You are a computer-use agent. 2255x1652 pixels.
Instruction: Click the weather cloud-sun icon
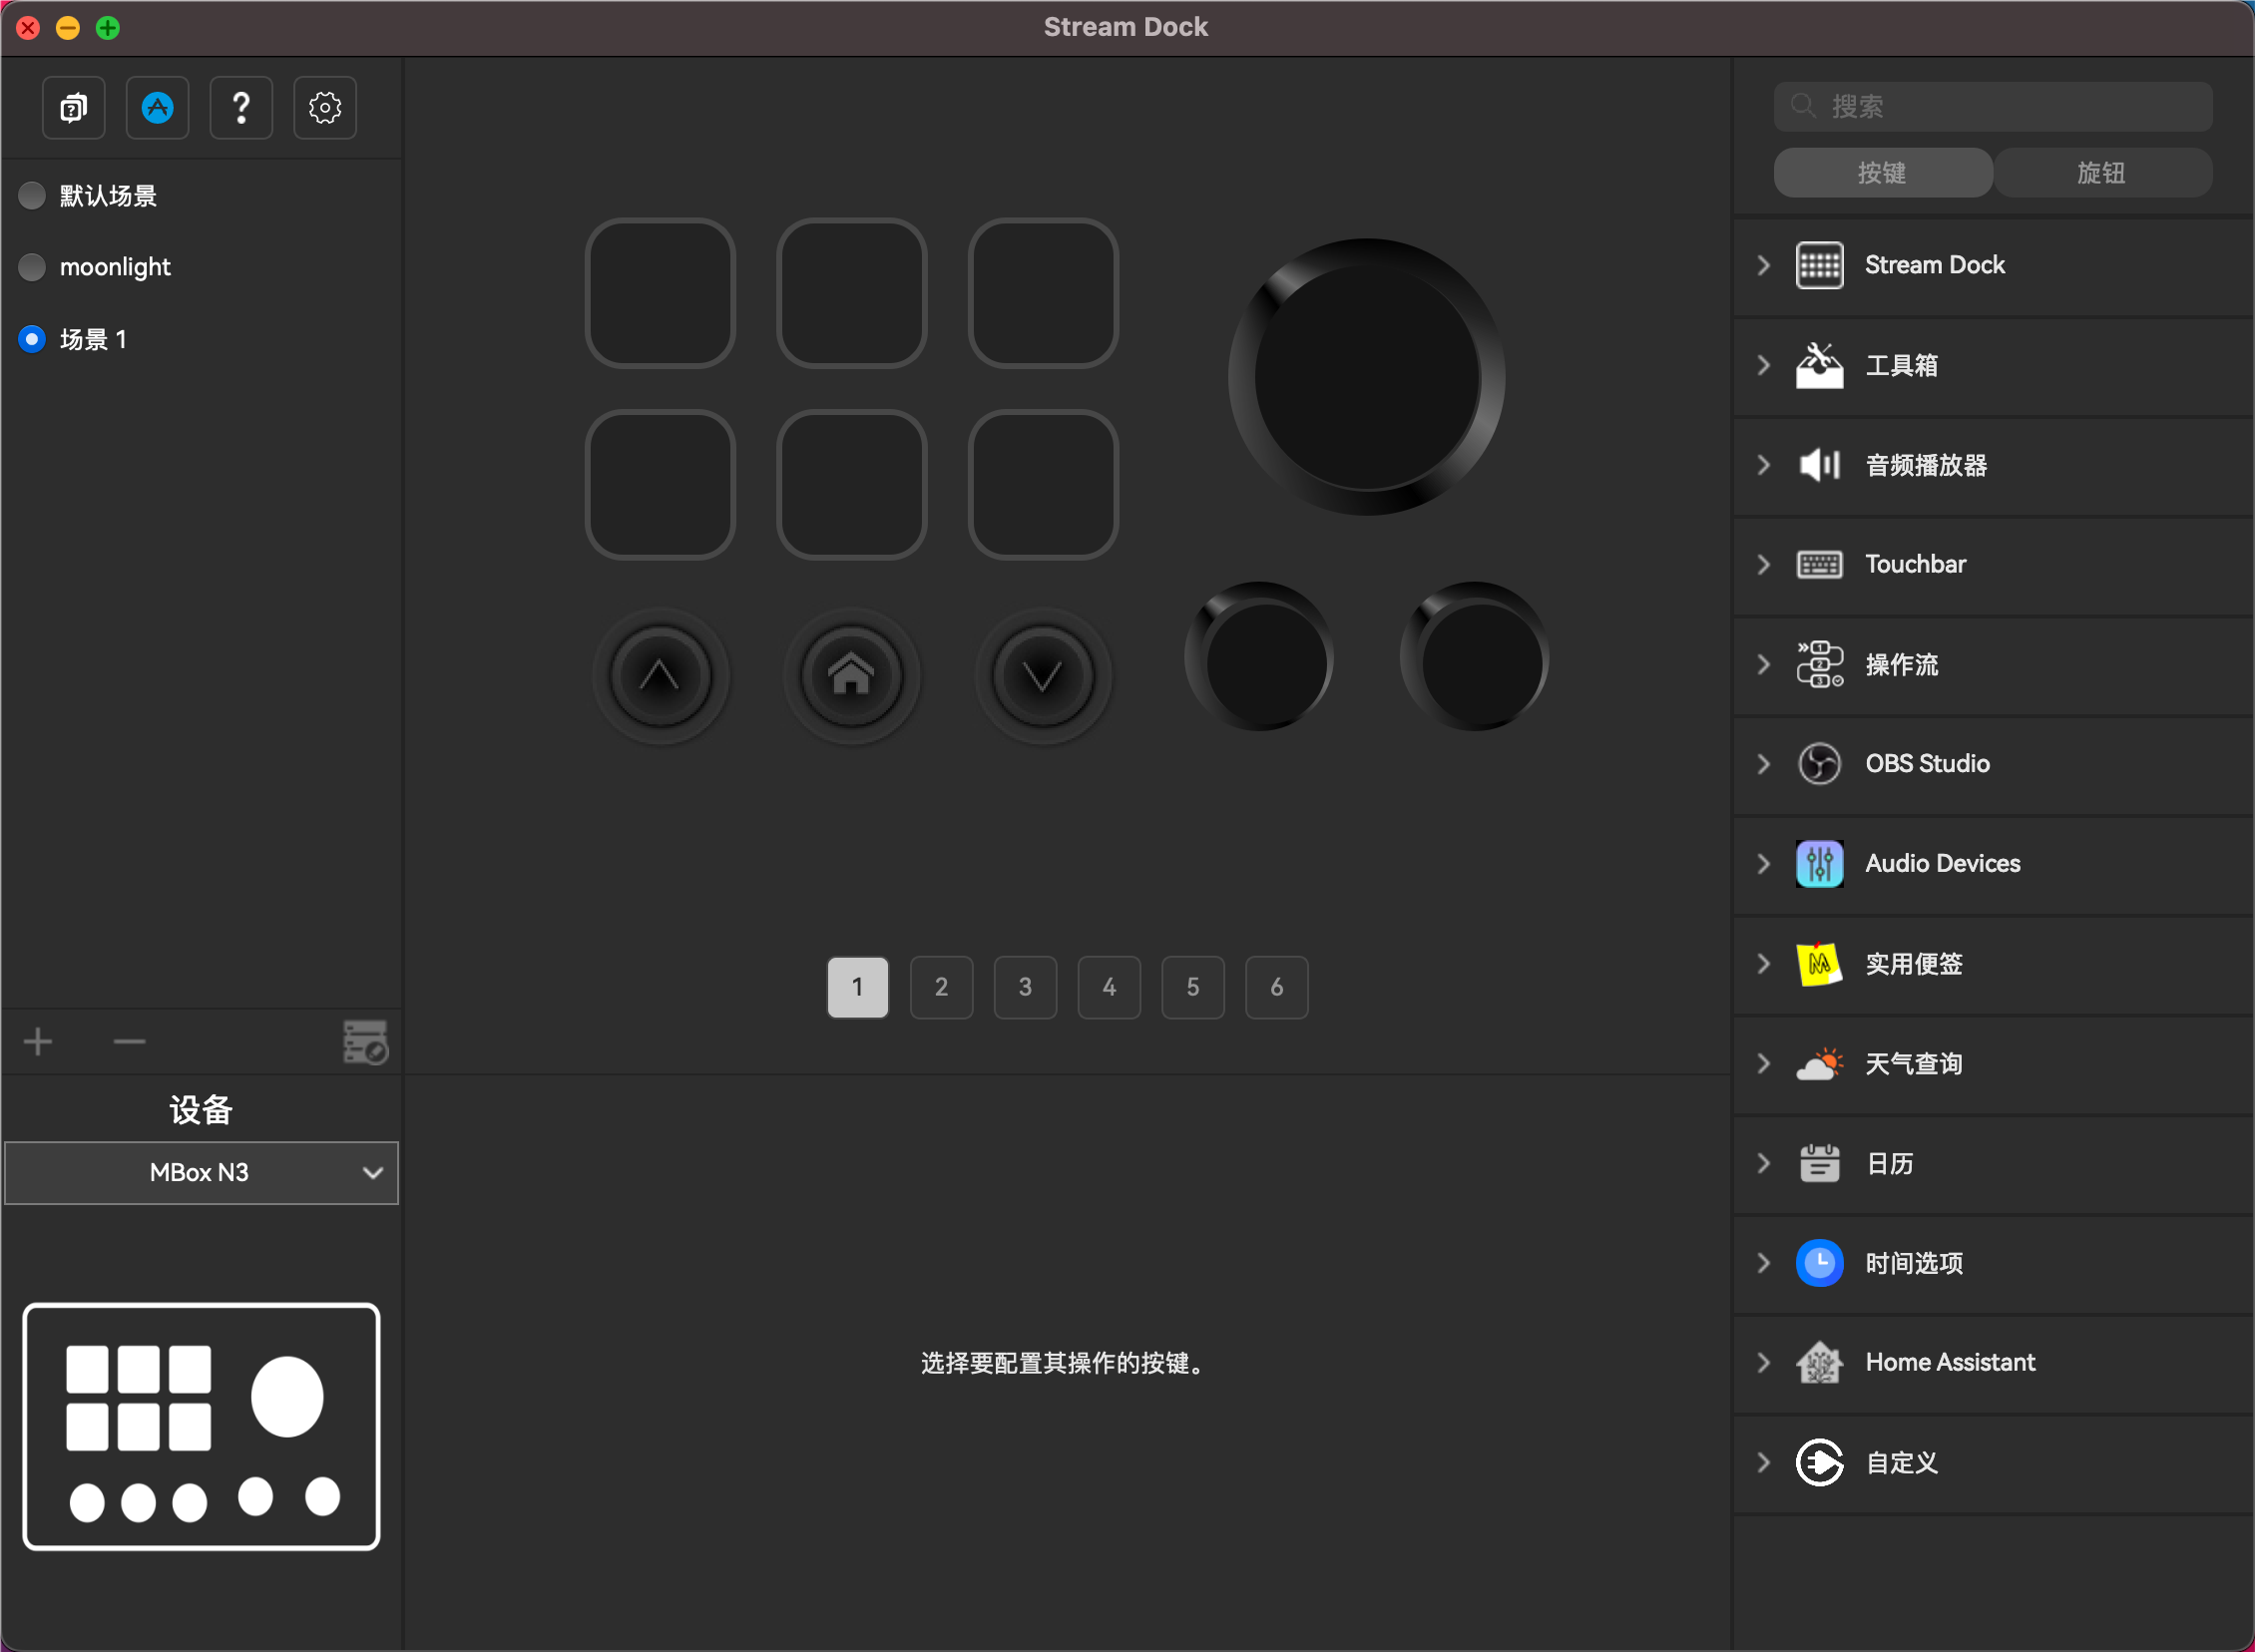point(1819,1063)
